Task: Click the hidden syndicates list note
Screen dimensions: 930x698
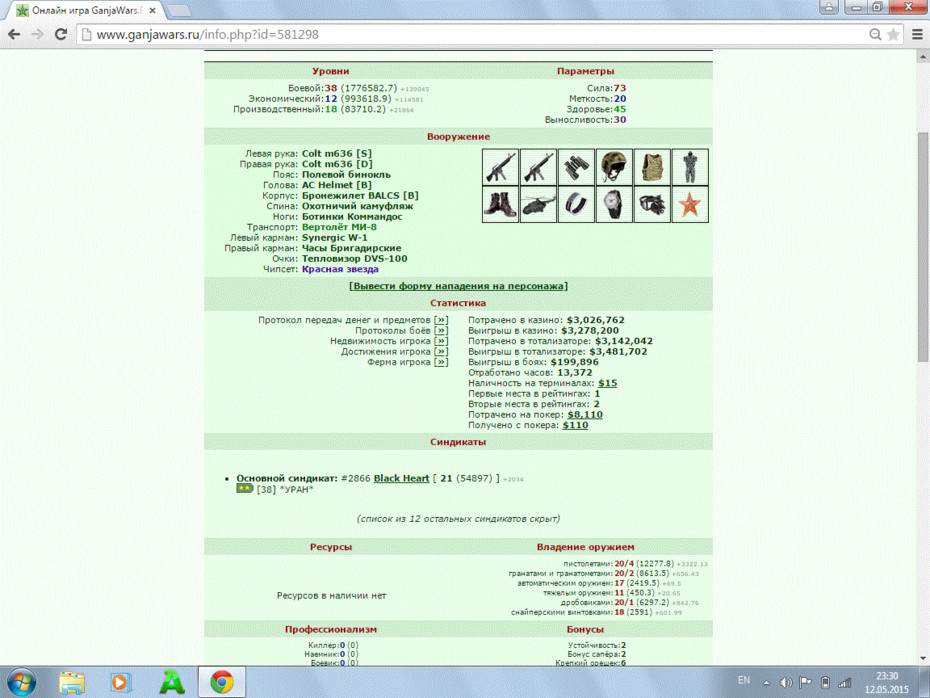Action: [x=458, y=518]
